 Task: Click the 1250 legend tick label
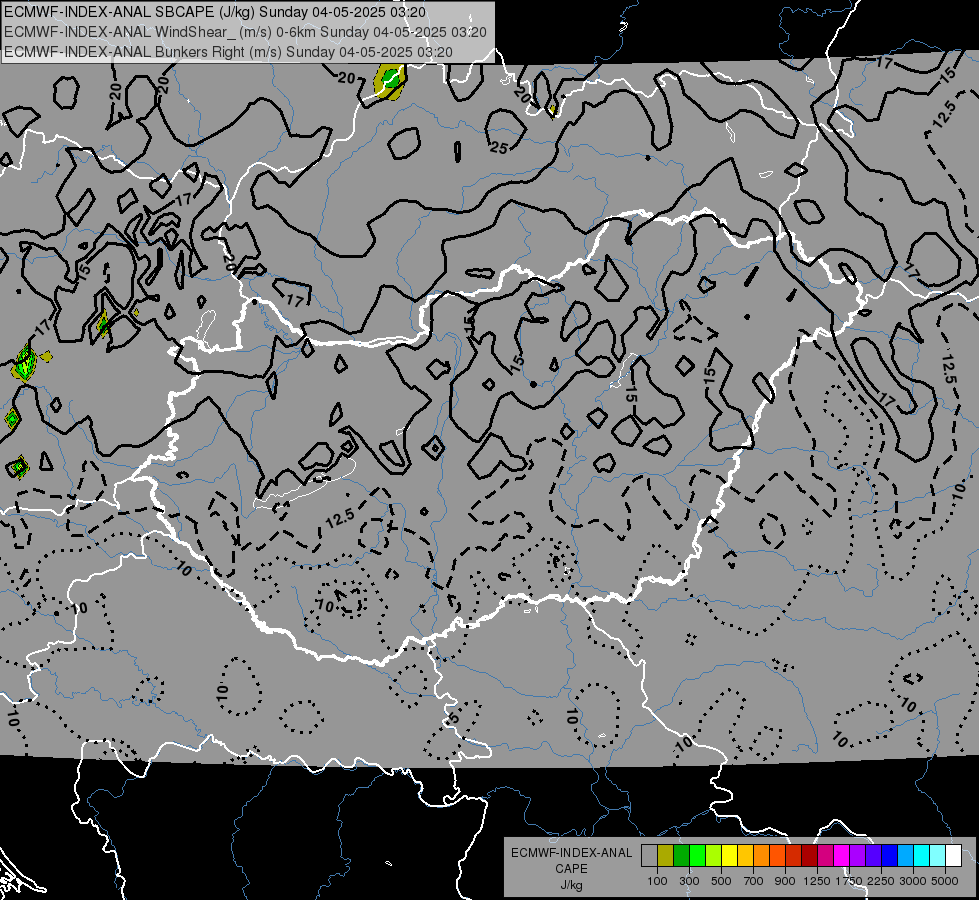[x=817, y=881]
